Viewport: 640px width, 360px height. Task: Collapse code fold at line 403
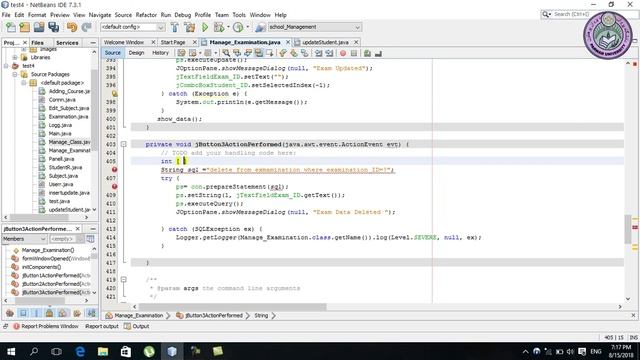(124, 144)
